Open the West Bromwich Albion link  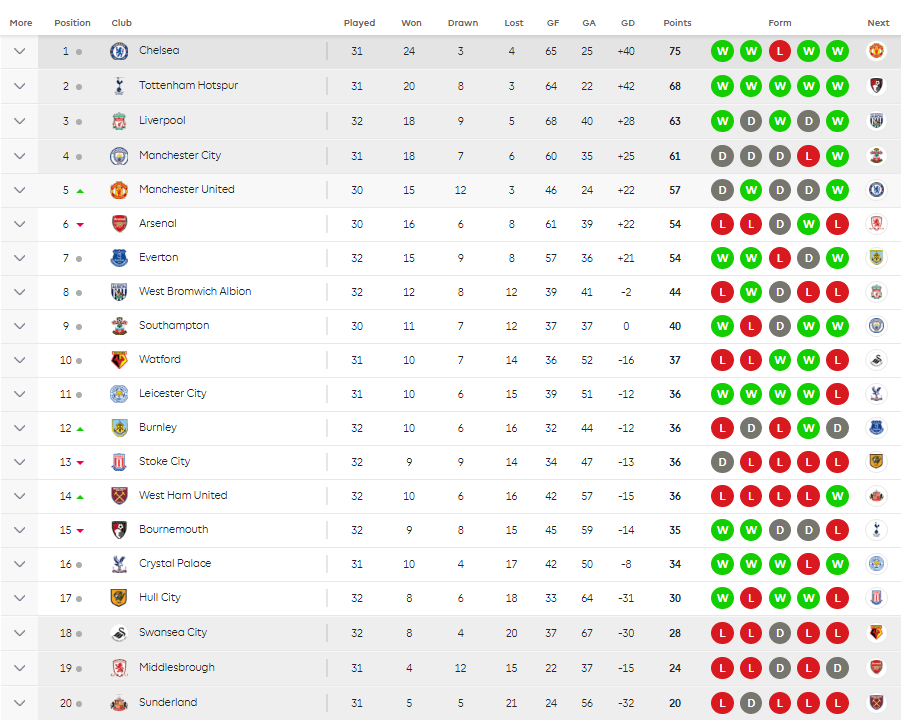195,292
